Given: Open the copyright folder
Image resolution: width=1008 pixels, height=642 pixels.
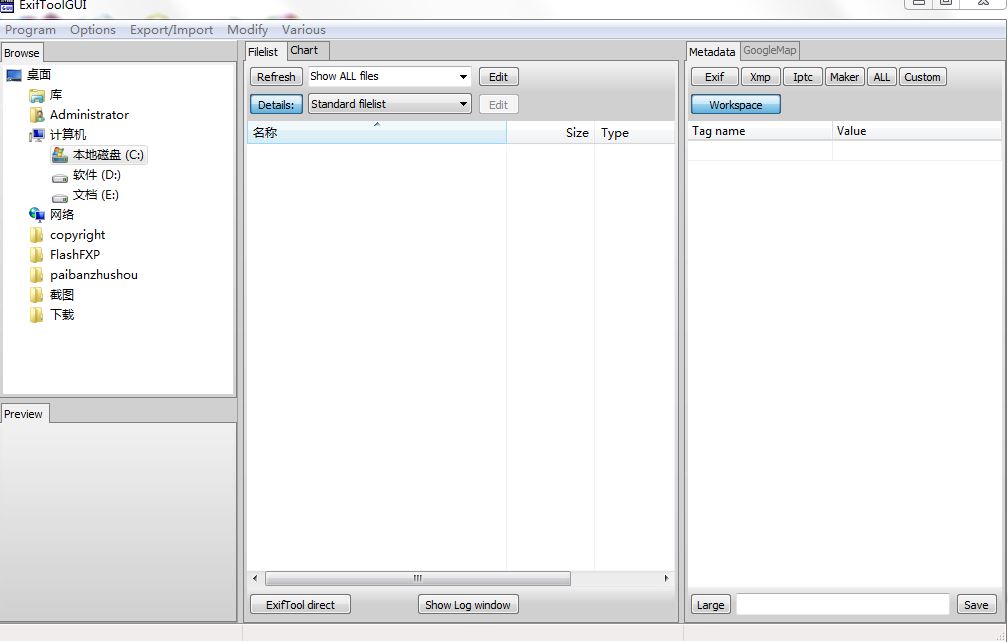Looking at the screenshot, I should (x=77, y=234).
